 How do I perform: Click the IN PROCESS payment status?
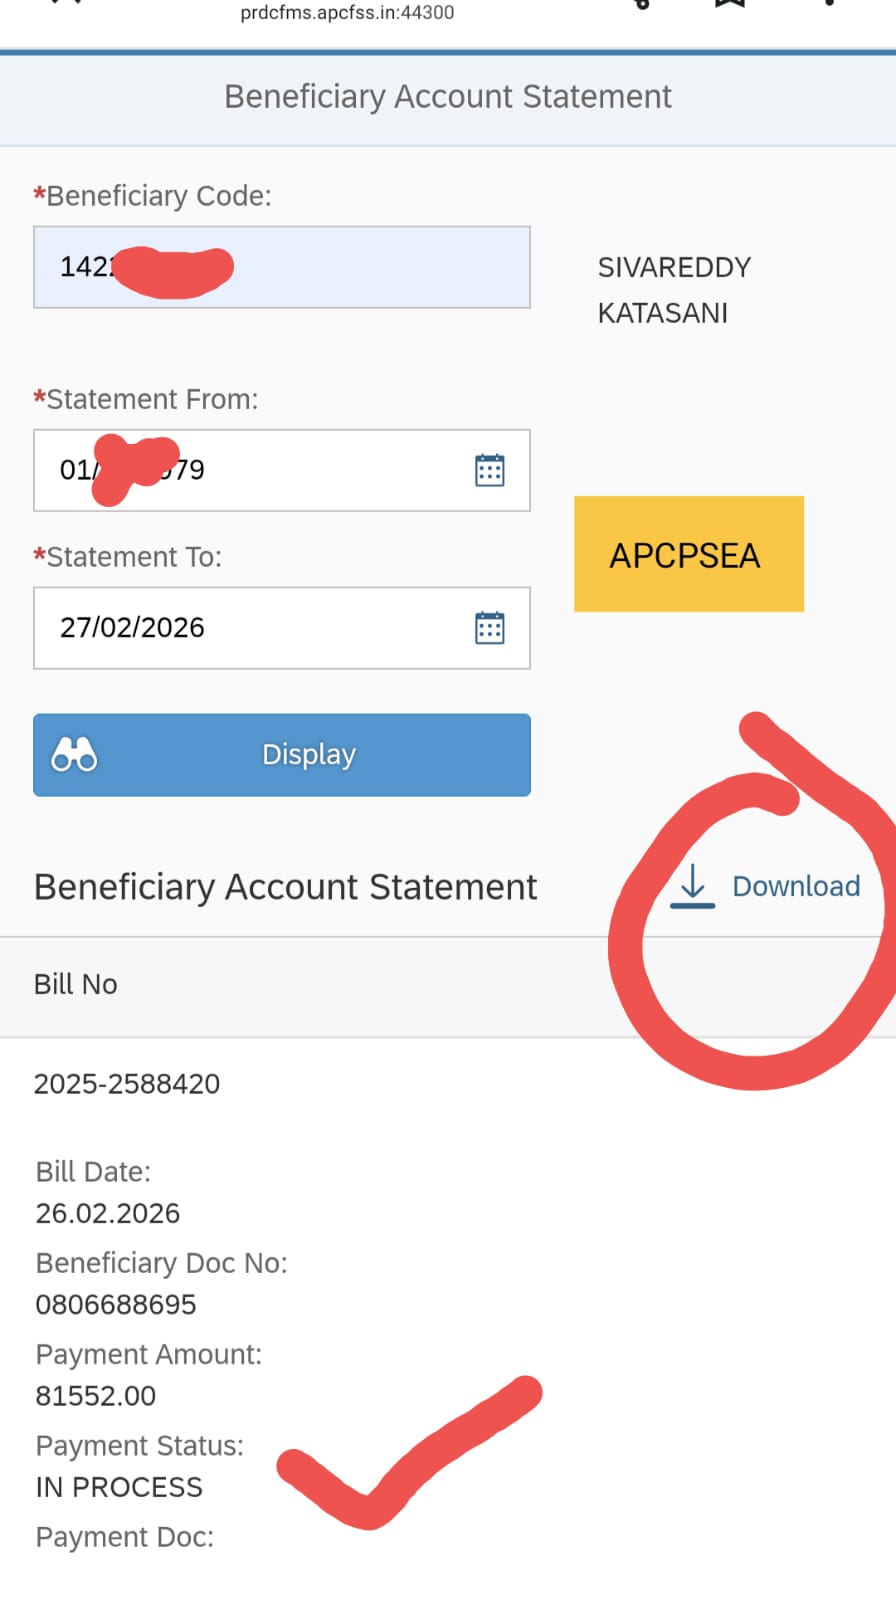pyautogui.click(x=119, y=1487)
